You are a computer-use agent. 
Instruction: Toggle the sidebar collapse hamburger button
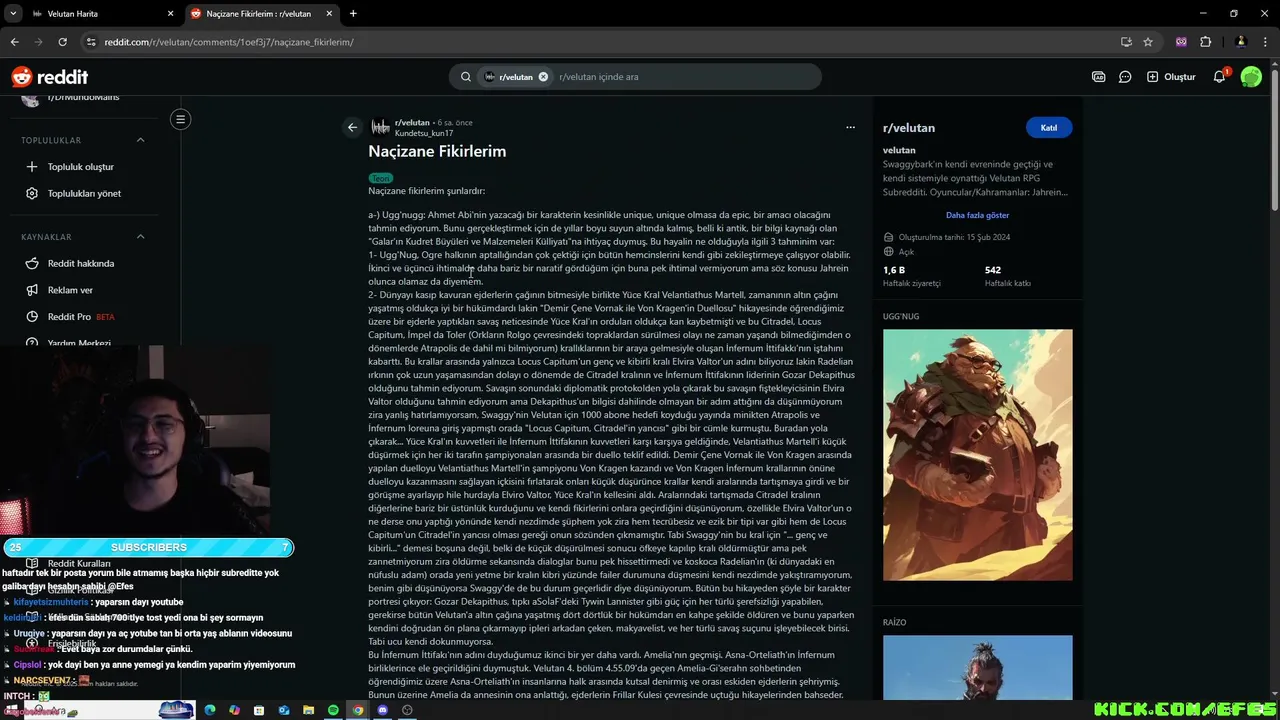tap(180, 119)
